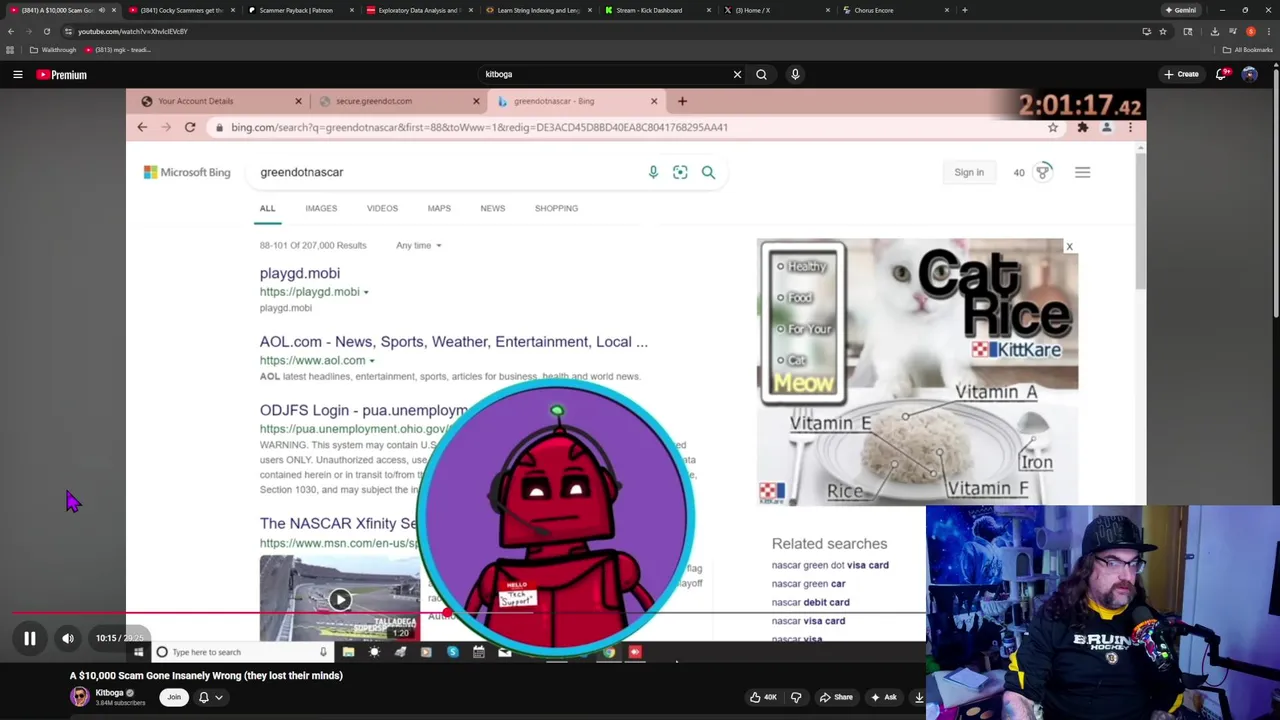
Task: Select the Food radio option in ad
Action: click(781, 298)
